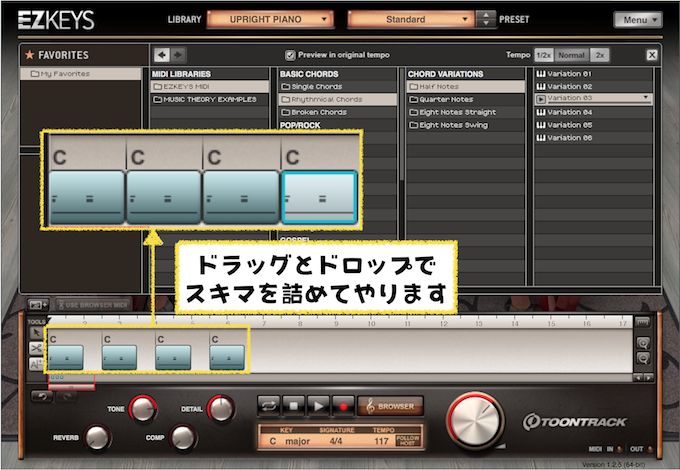Go forward with the browser right arrow
This screenshot has width=680, height=470.
pyautogui.click(x=178, y=55)
